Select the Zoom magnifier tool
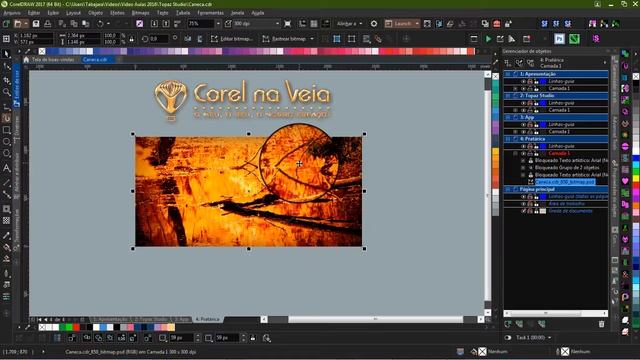The height and width of the screenshot is (360, 640). pos(6,93)
